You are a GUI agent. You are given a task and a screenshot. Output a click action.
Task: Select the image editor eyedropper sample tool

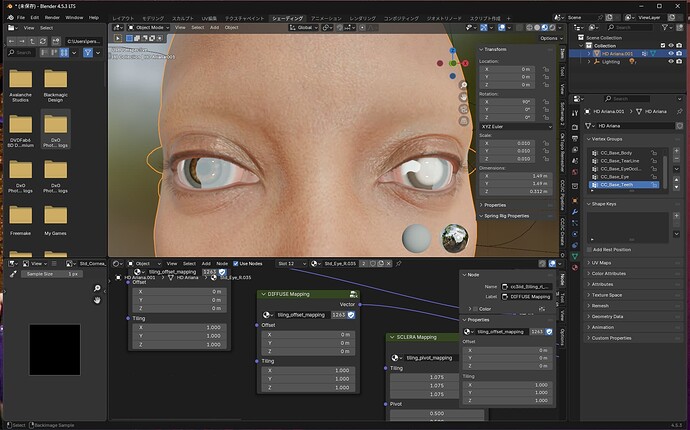[x=13, y=274]
